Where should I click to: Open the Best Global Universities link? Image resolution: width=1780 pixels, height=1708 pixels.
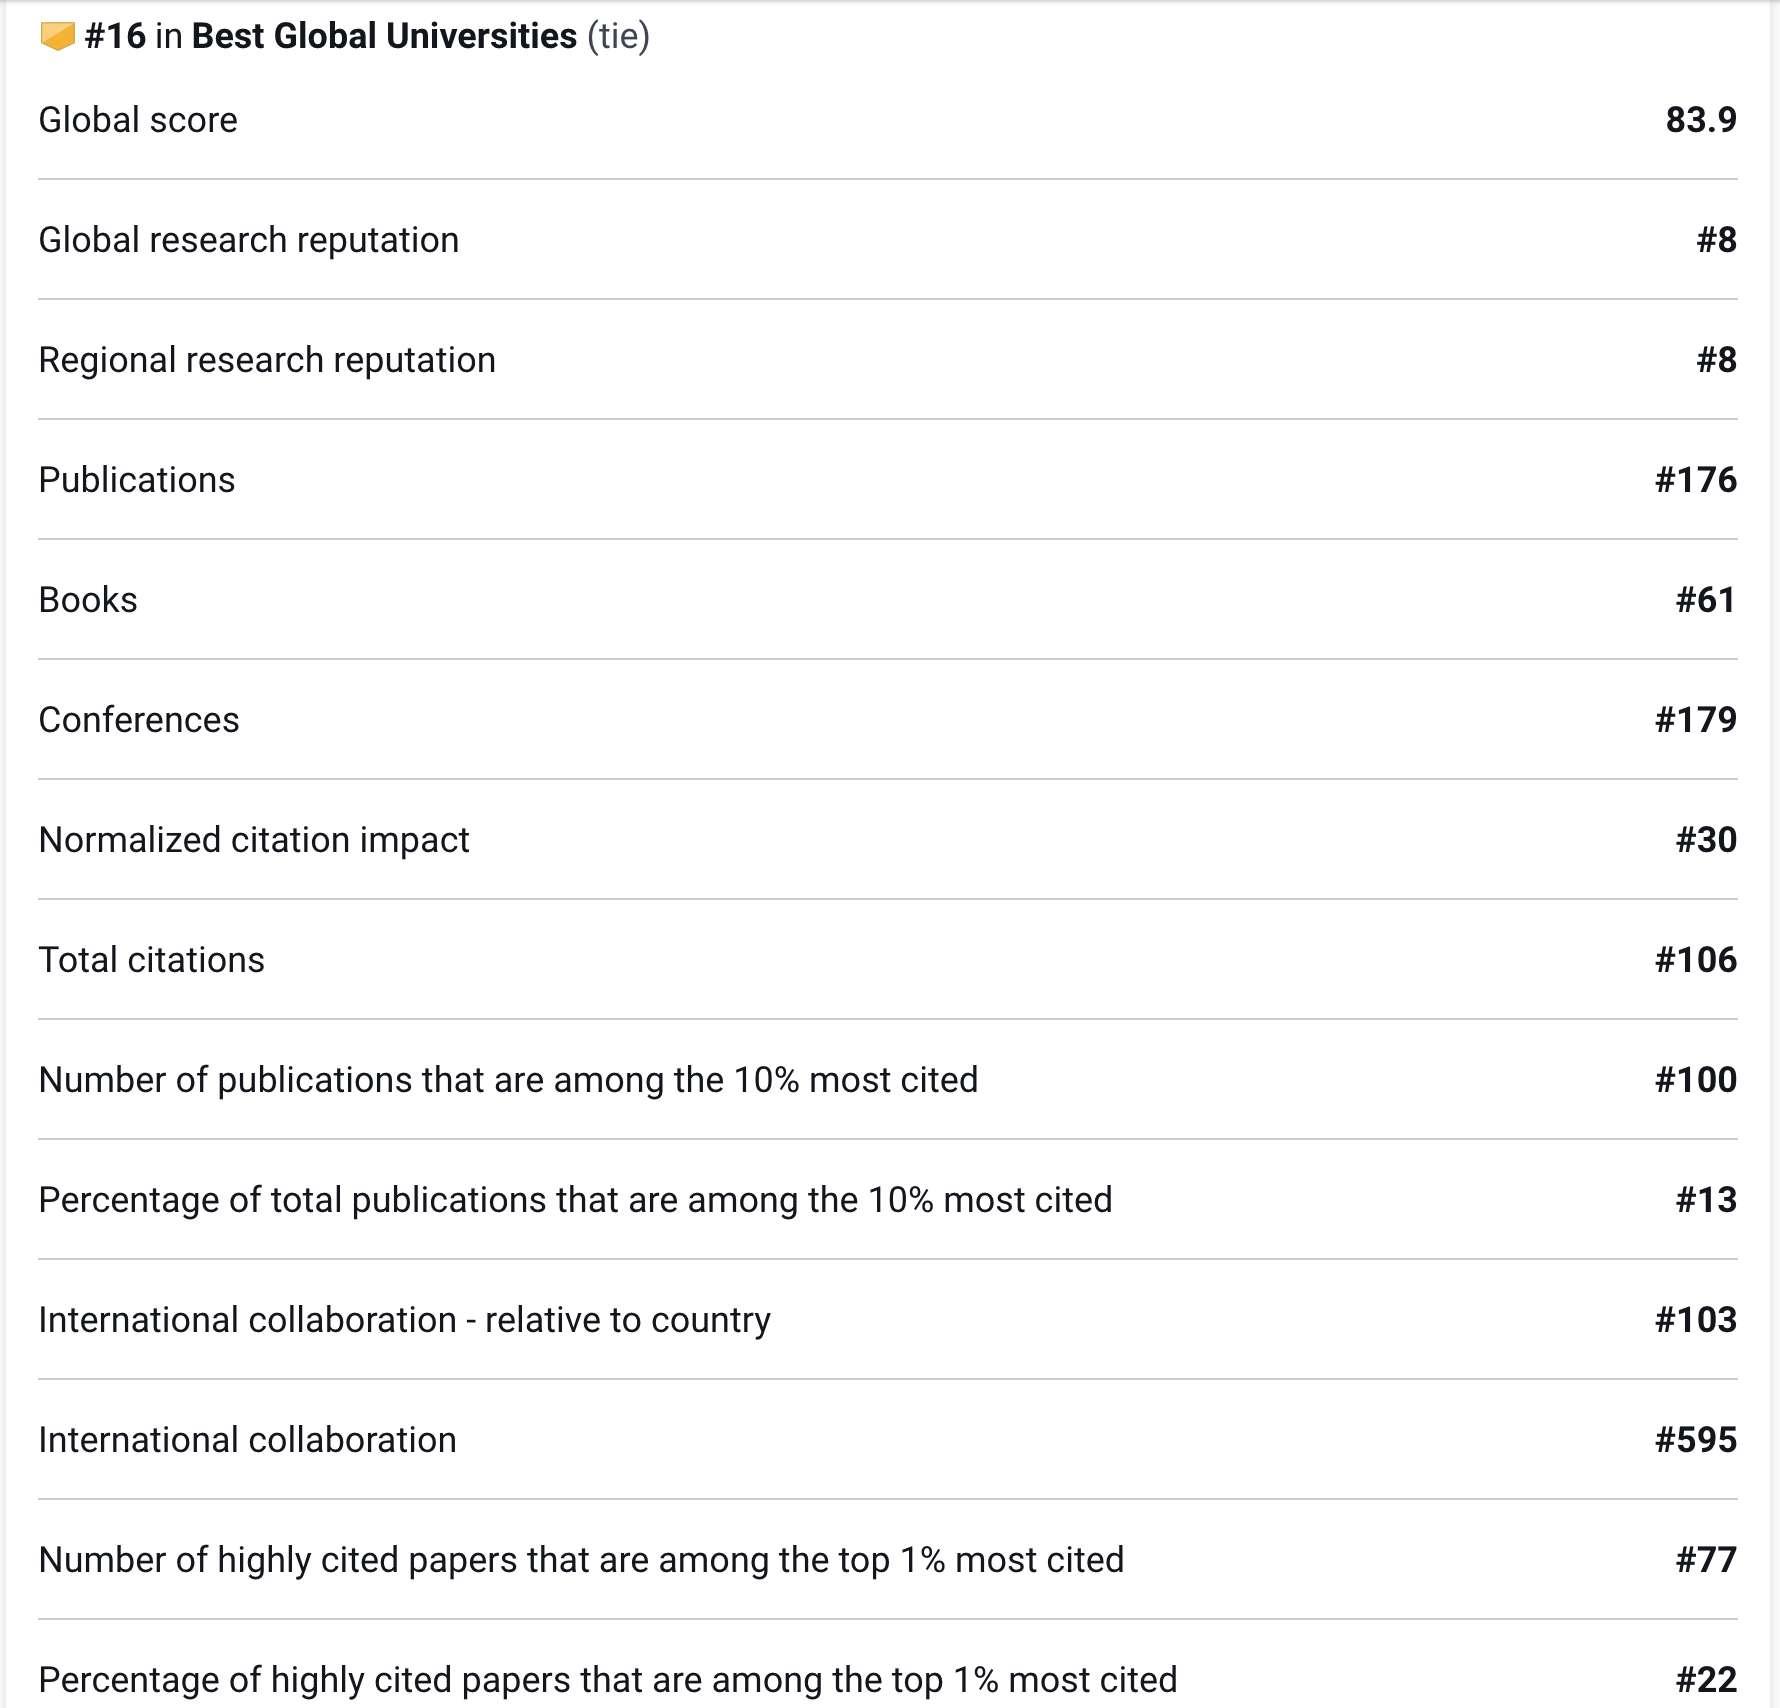click(384, 36)
